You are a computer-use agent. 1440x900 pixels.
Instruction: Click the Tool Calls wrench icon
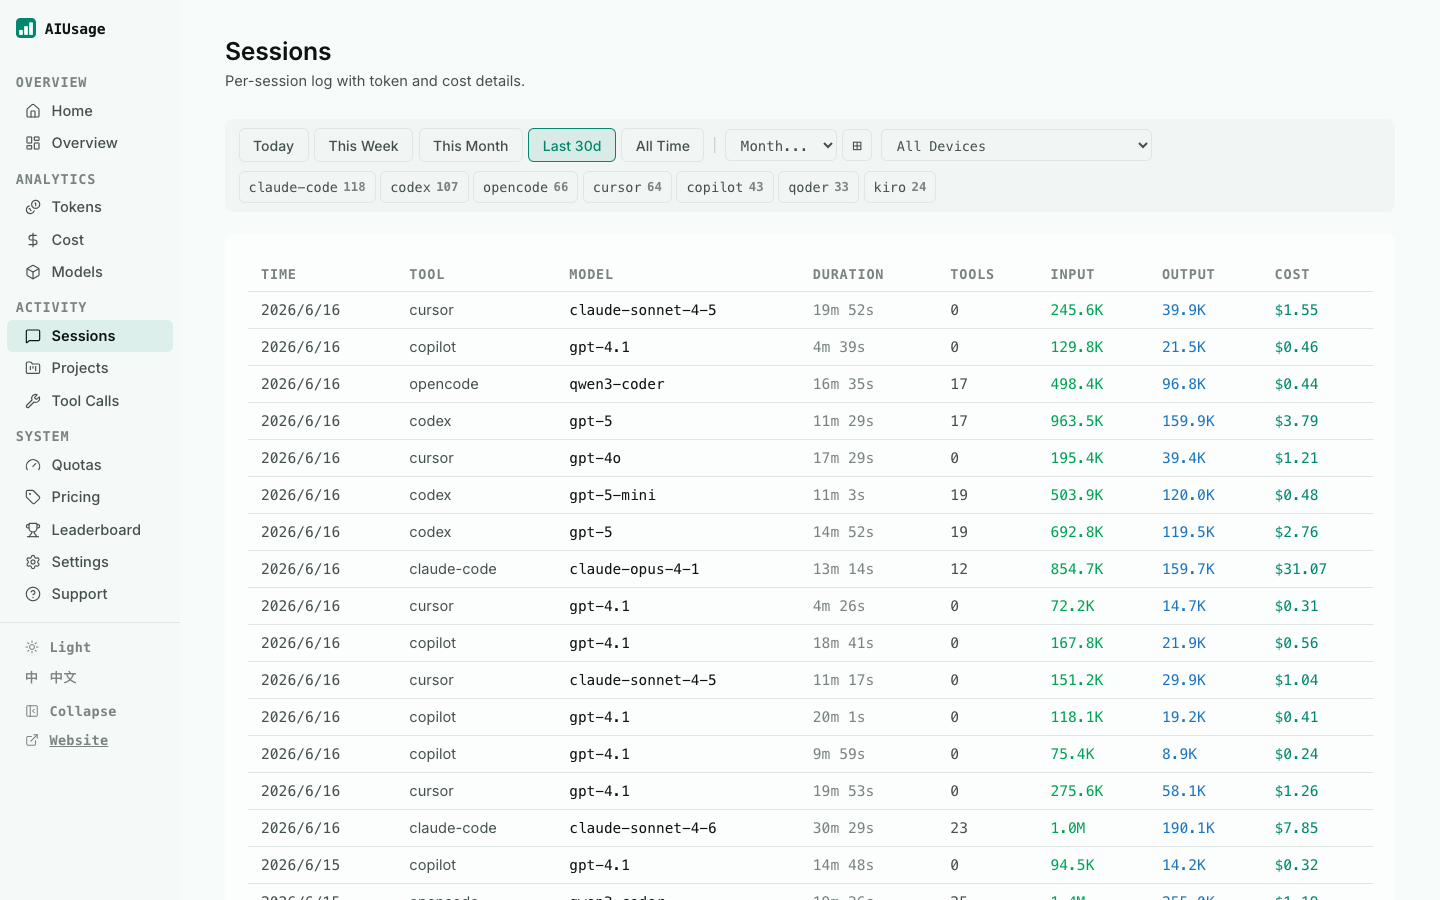click(x=33, y=401)
